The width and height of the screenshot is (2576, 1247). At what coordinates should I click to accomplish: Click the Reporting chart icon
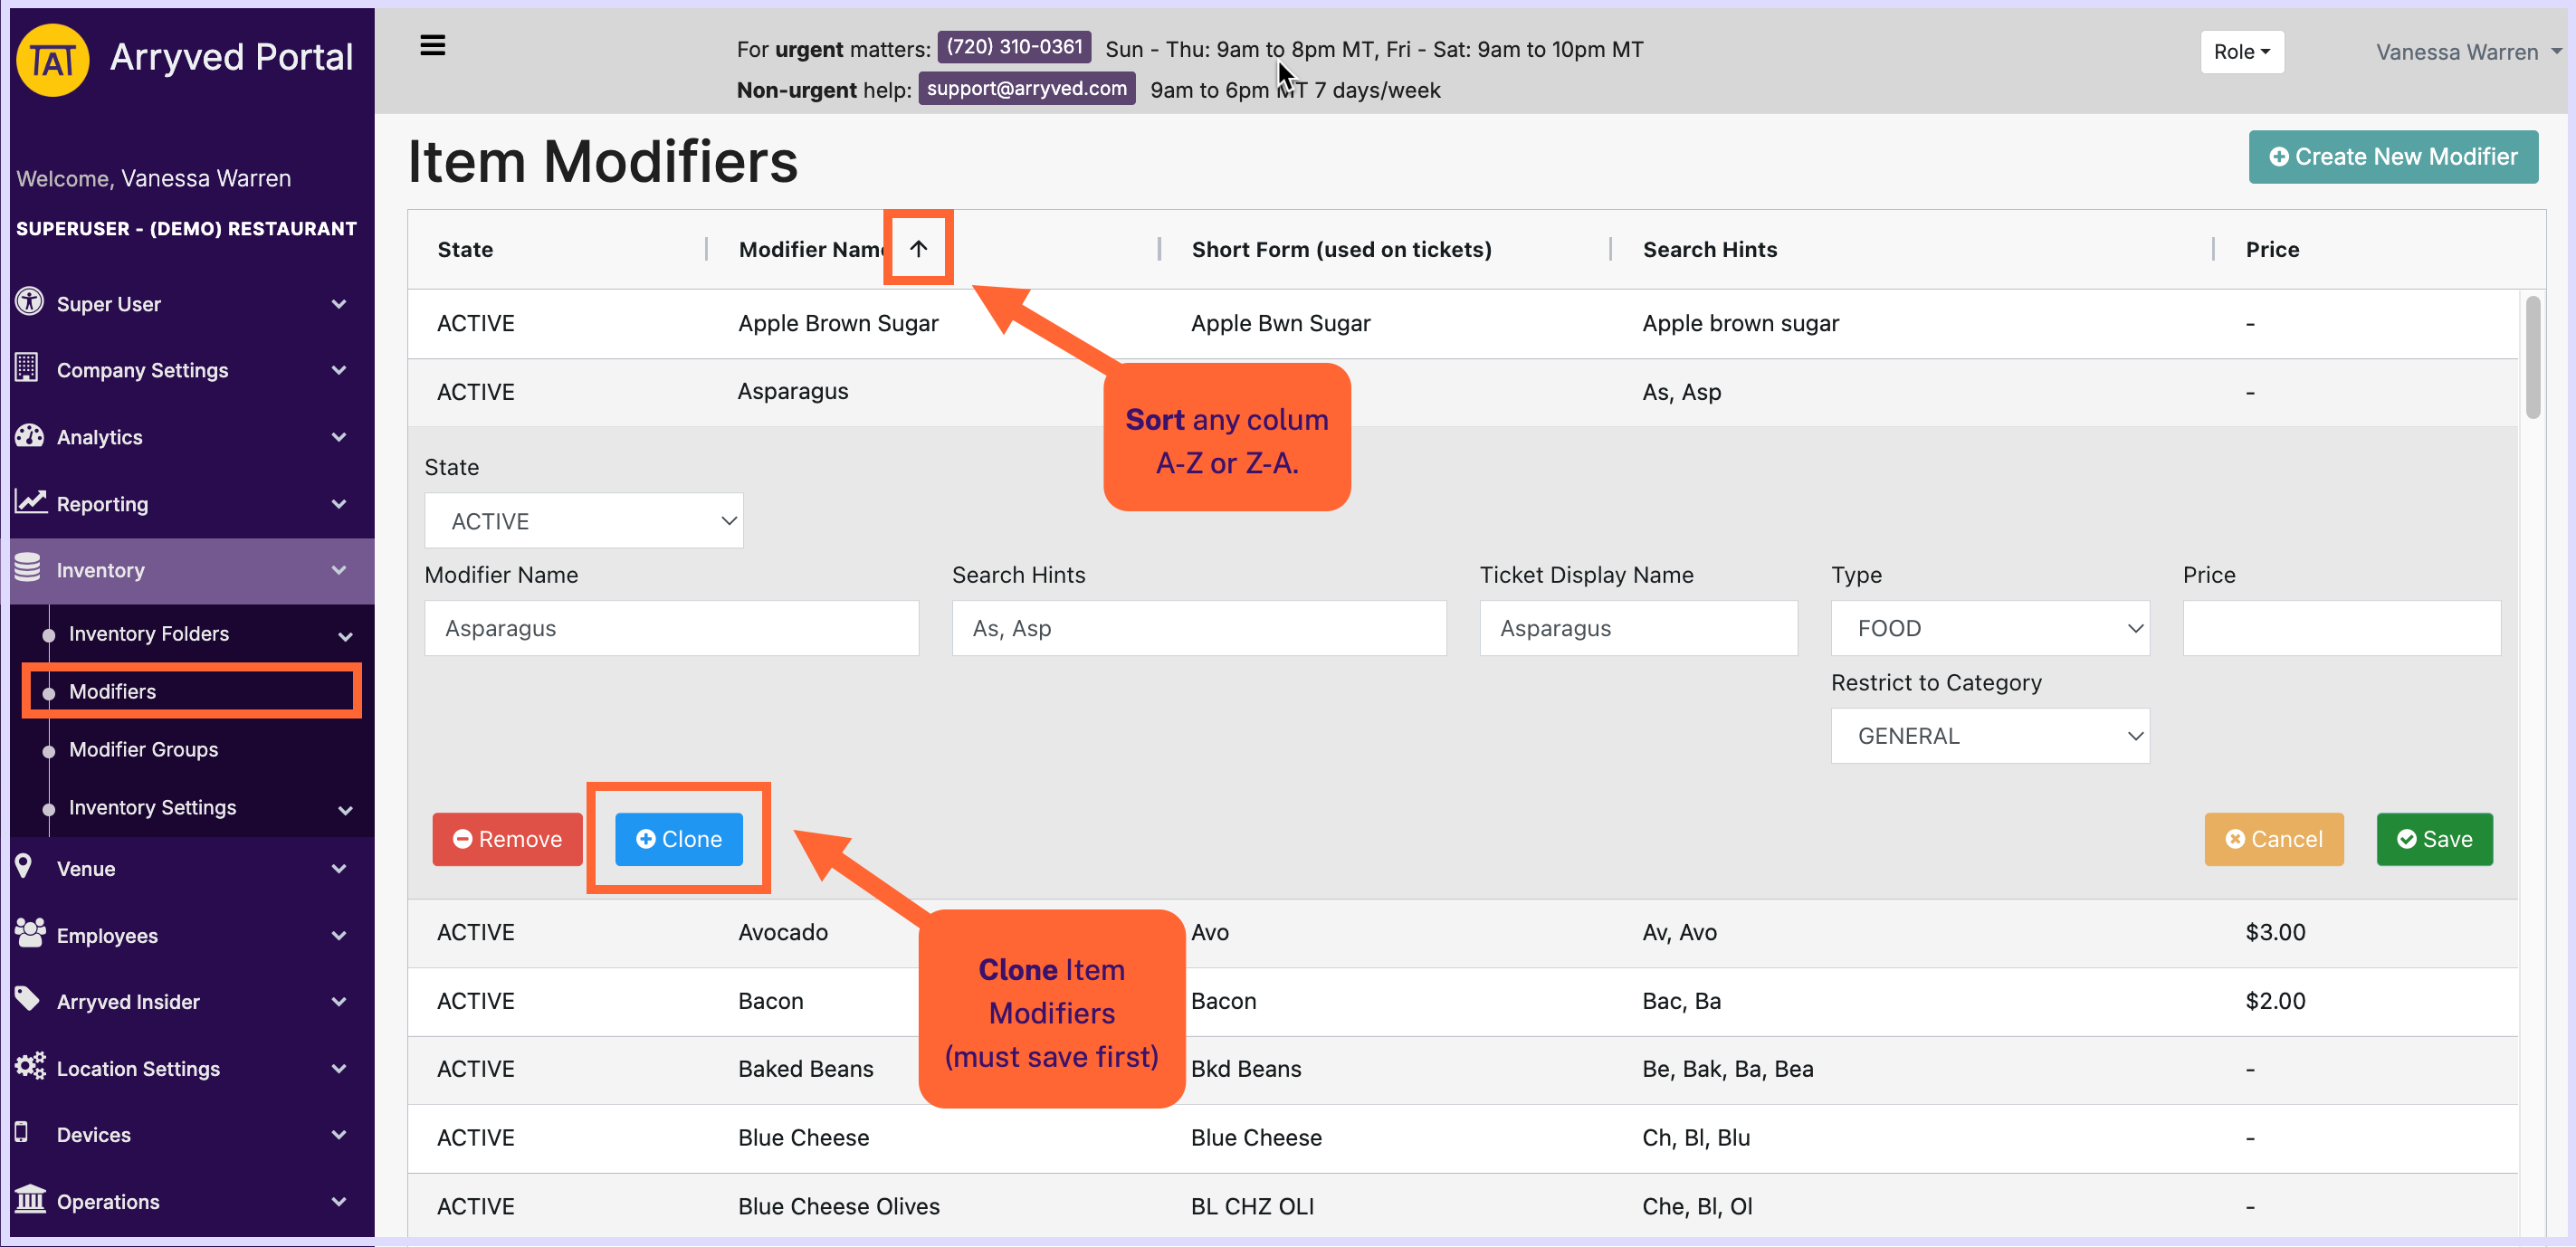(30, 501)
